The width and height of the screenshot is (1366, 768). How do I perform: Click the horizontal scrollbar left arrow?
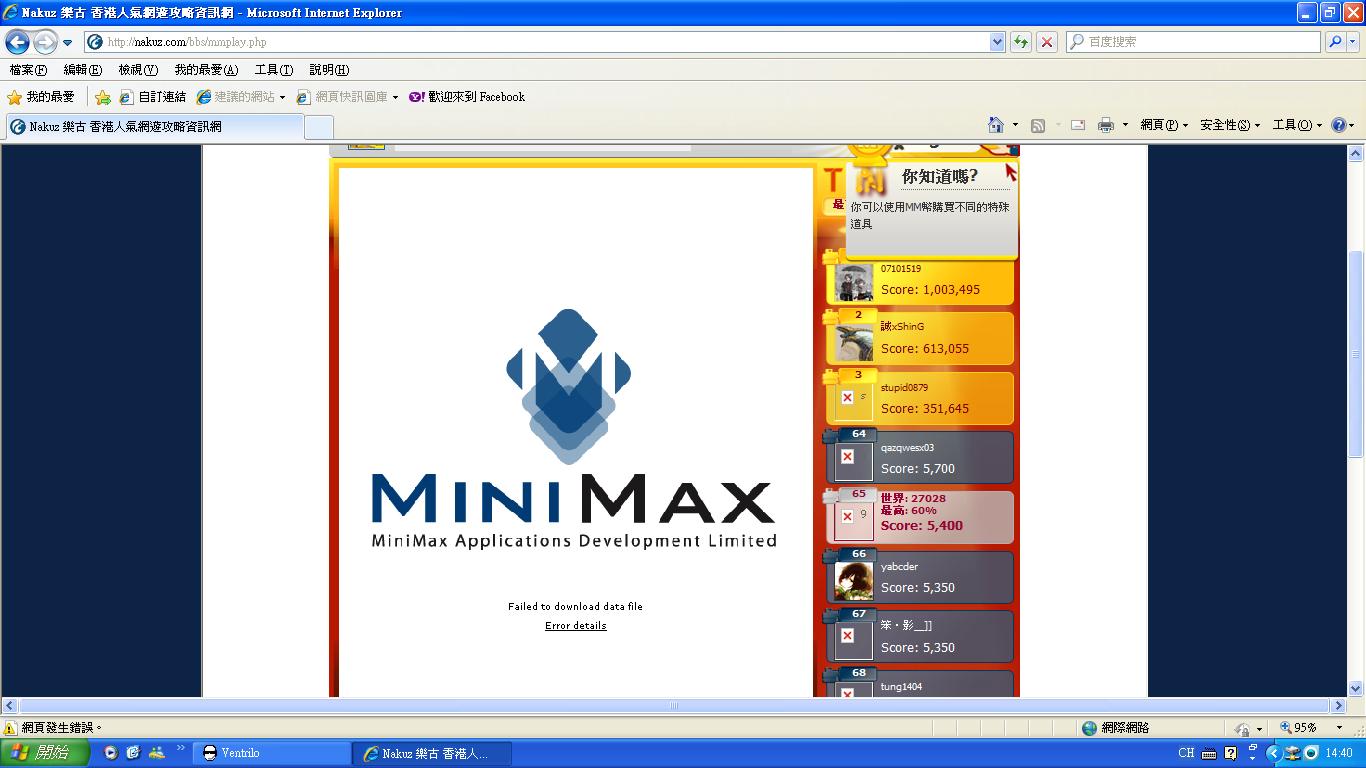pos(10,705)
